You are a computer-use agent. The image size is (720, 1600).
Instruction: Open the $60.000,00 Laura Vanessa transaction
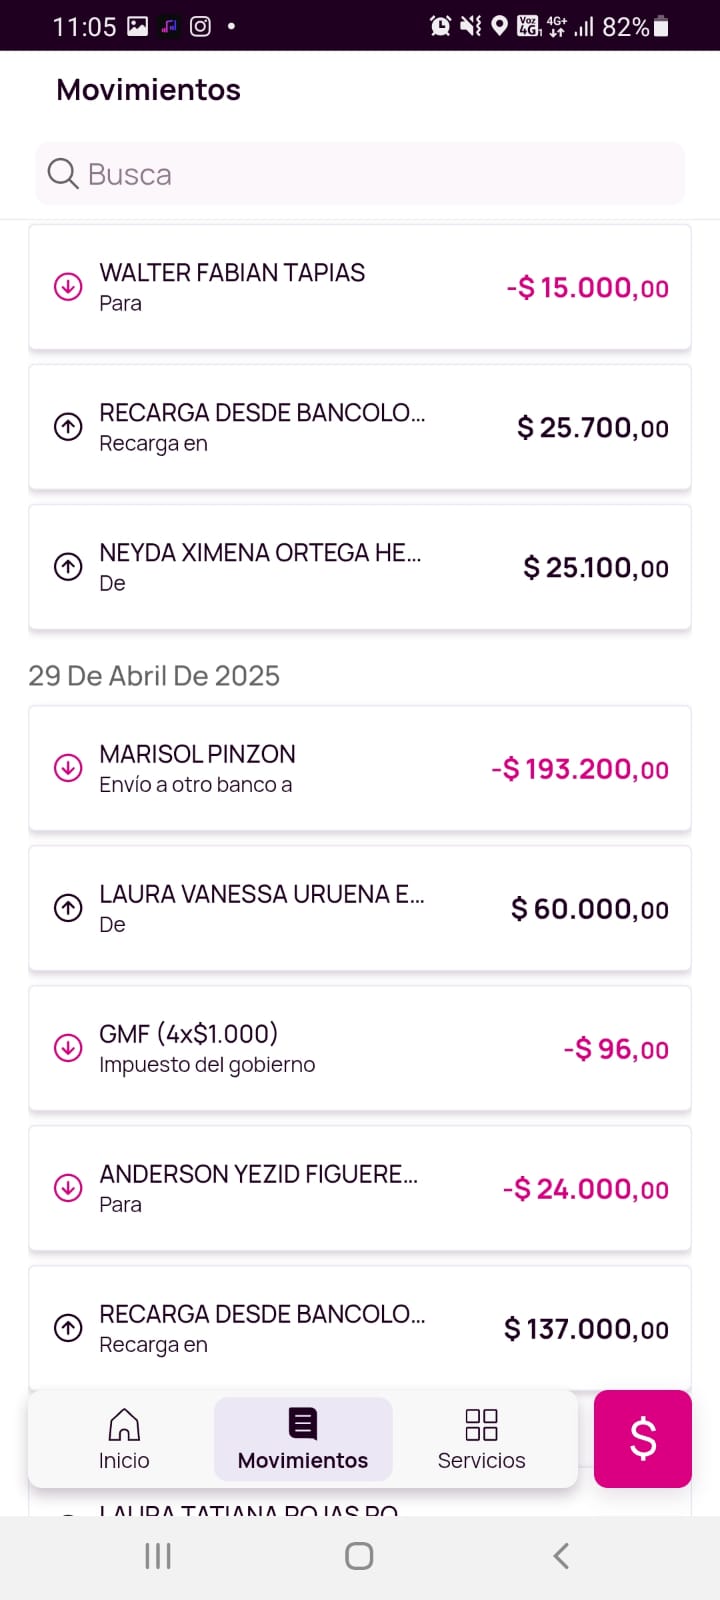[x=360, y=908]
